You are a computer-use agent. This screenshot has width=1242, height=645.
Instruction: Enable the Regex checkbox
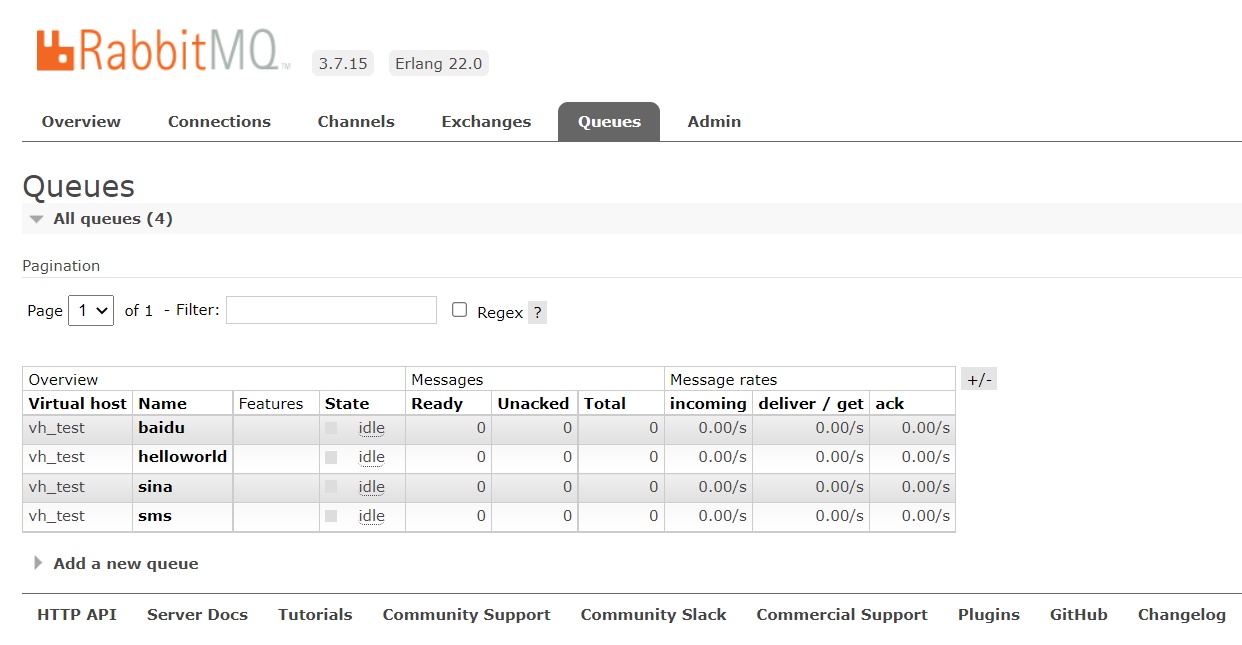460,310
